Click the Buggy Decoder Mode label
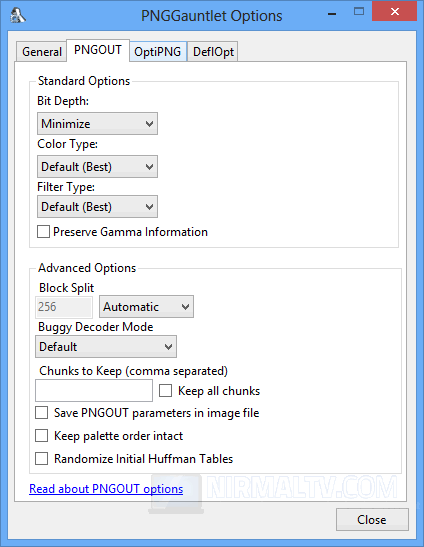424x547 pixels. (96, 327)
